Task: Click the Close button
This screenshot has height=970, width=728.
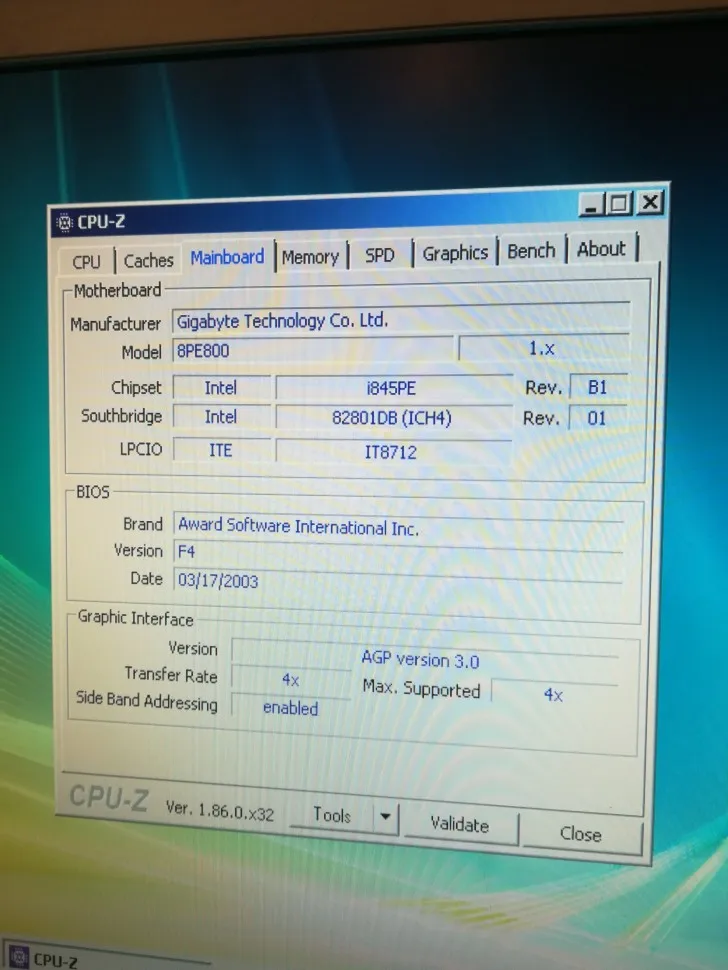Action: pos(581,834)
